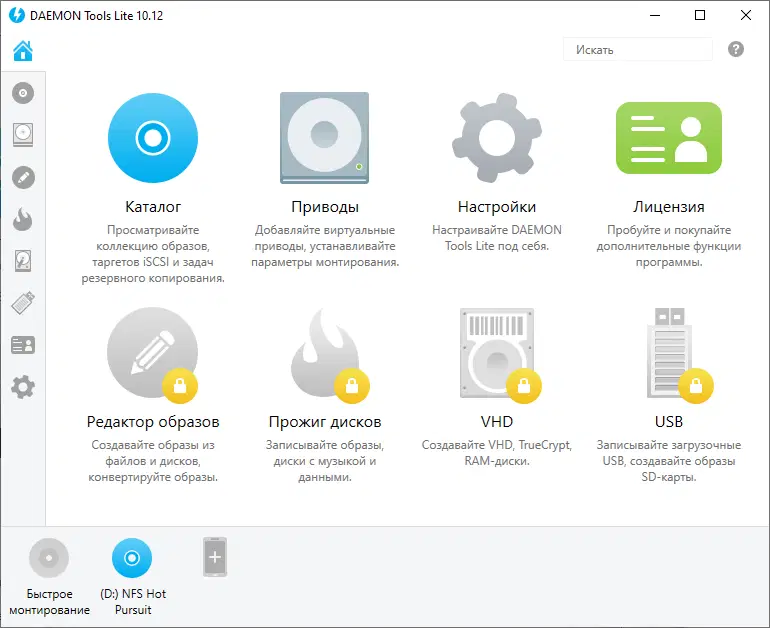This screenshot has width=770, height=628.
Task: Open the Редактор образов heading
Action: click(153, 422)
